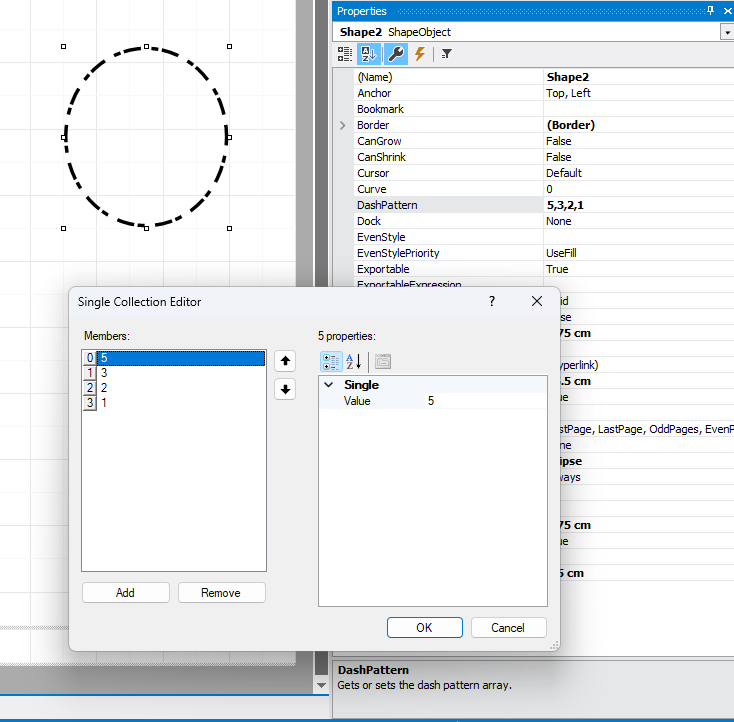
Task: Expand the Border property group
Action: [x=343, y=125]
